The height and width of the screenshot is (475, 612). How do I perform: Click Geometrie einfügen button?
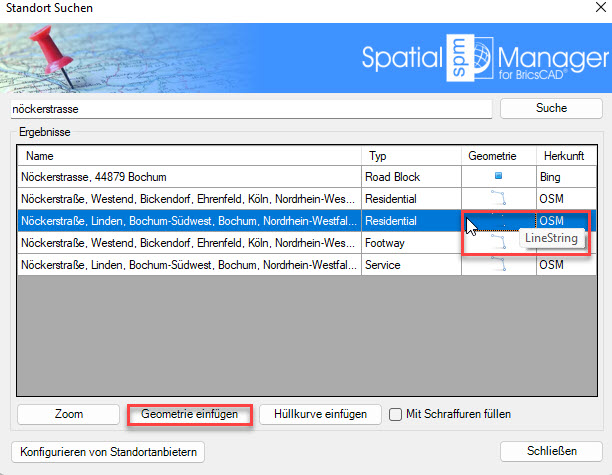(x=189, y=414)
